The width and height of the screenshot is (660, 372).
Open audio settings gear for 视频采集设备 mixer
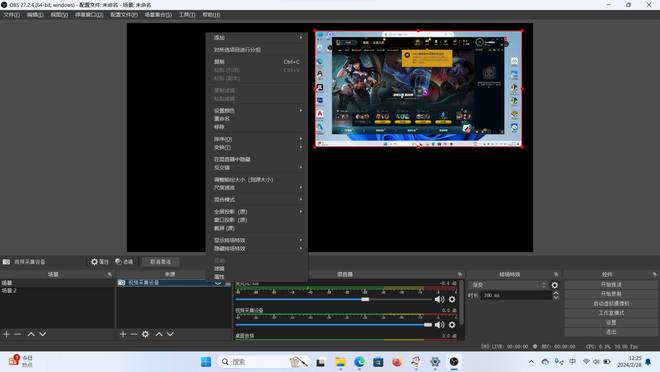pos(452,325)
